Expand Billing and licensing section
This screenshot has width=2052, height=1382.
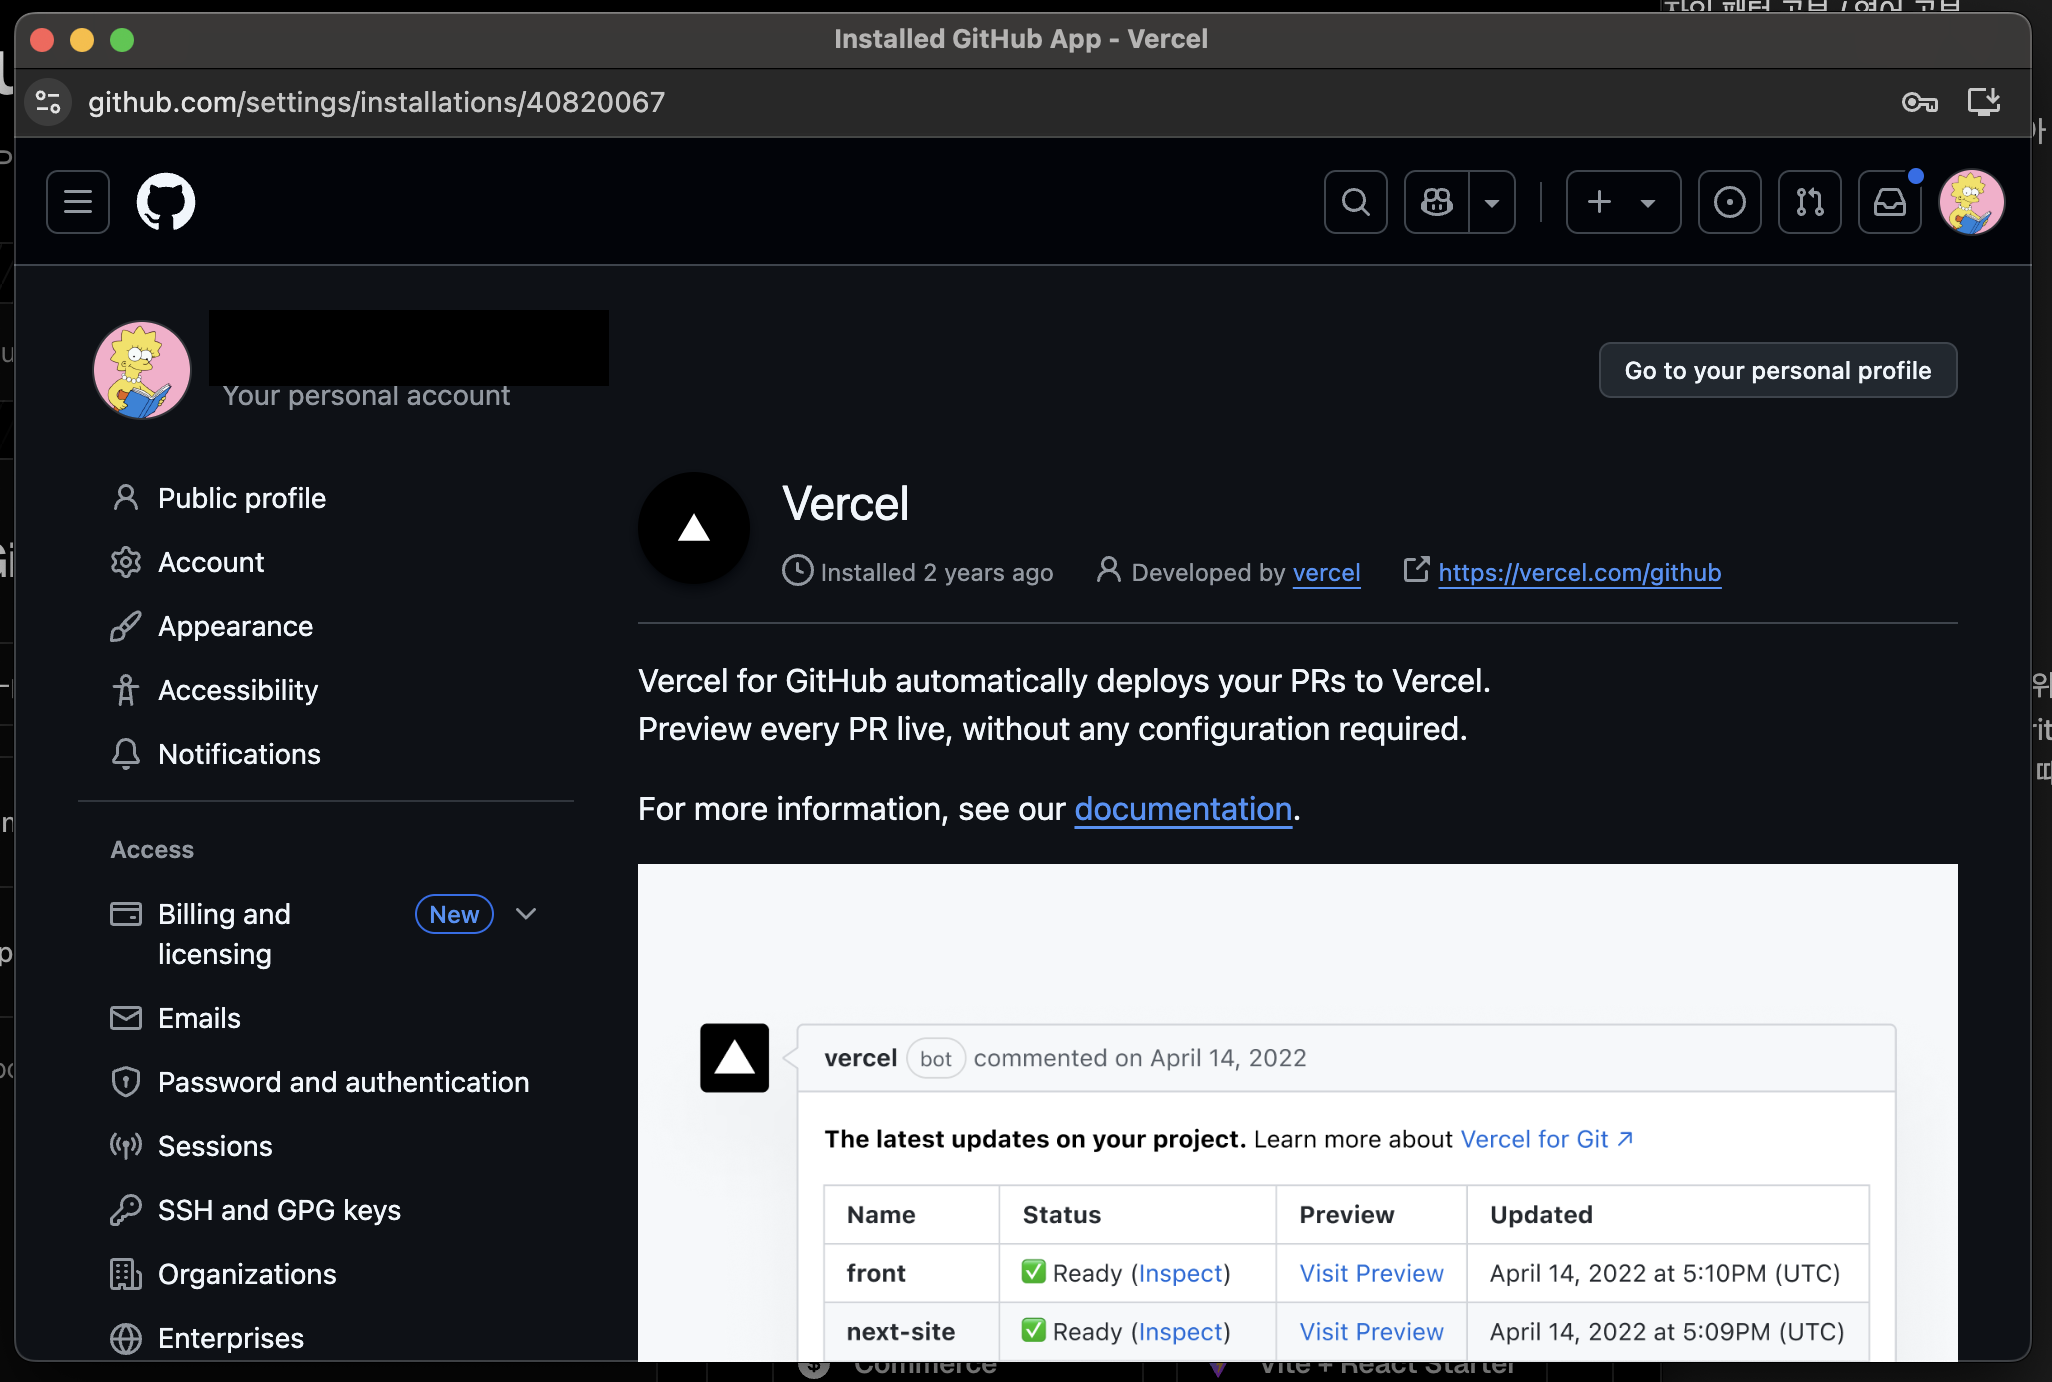coord(526,914)
